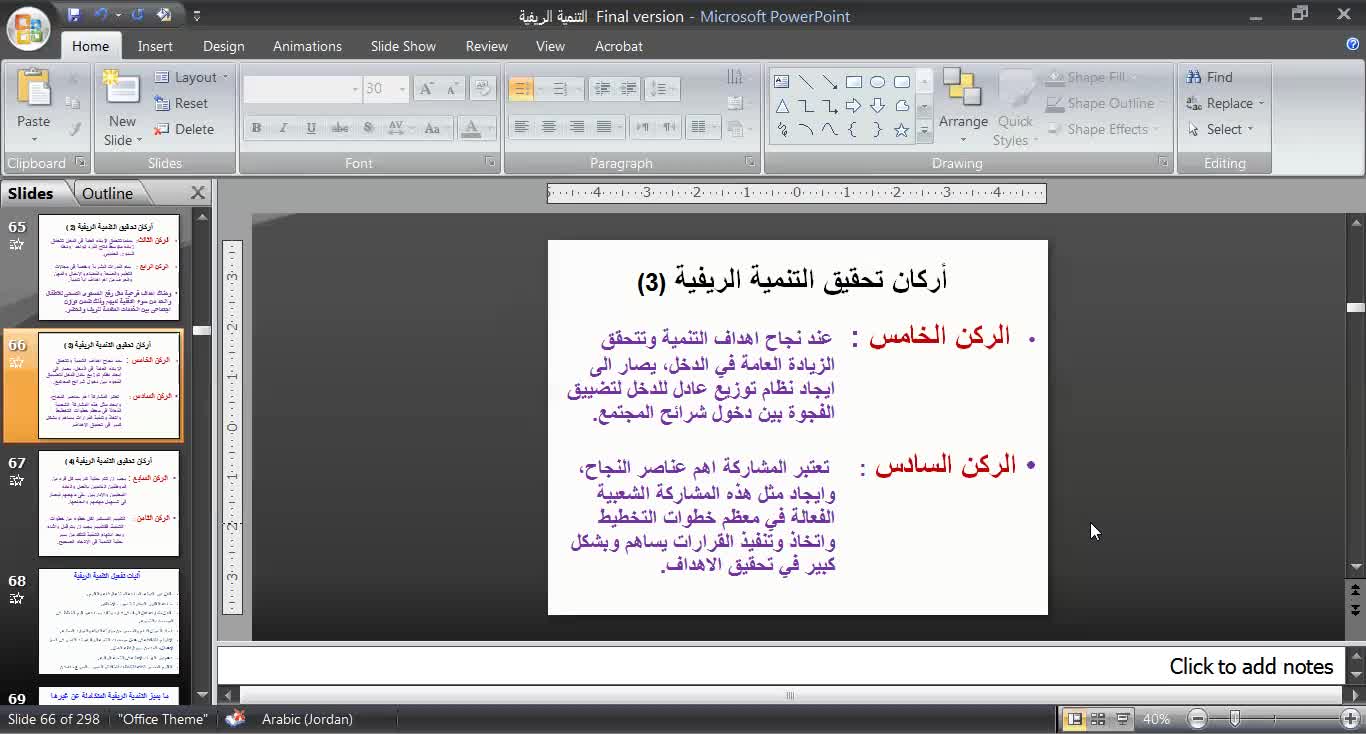Screen dimensions: 1366x734
Task: Select the Oval shape
Action: point(877,82)
